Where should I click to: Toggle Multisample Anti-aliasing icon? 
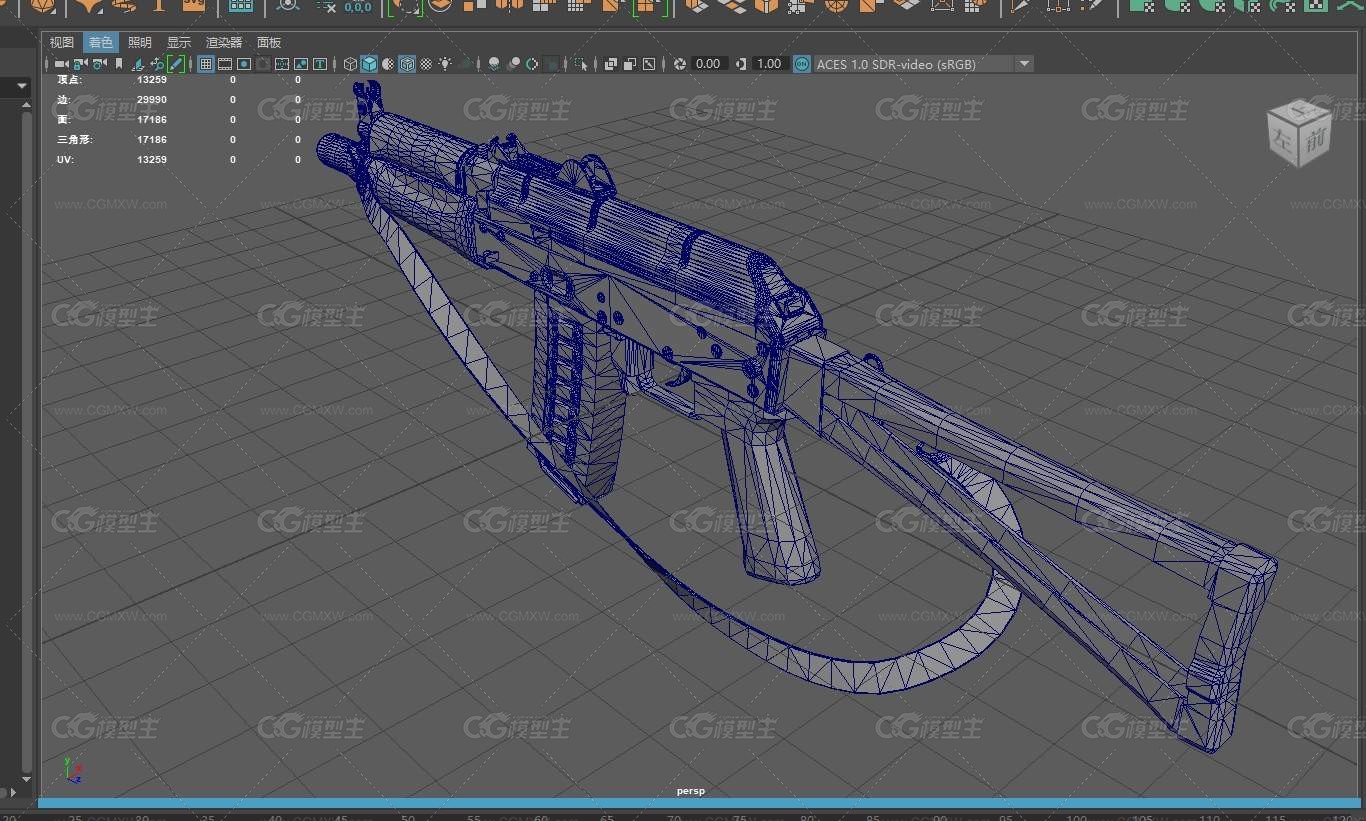click(x=532, y=64)
